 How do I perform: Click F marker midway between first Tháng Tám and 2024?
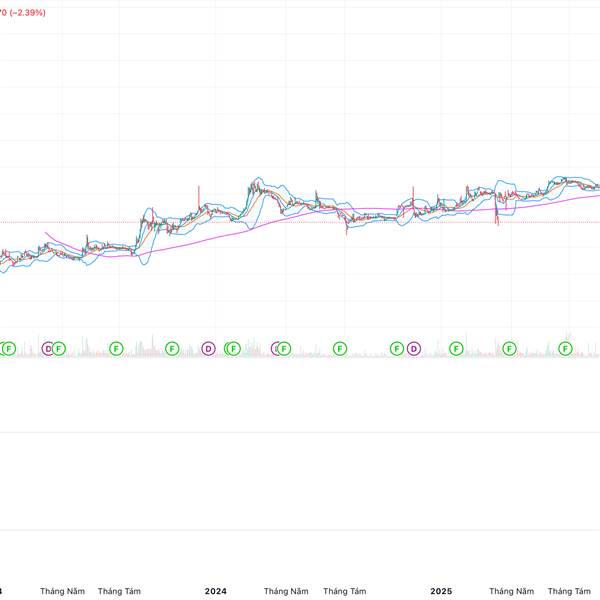click(172, 348)
